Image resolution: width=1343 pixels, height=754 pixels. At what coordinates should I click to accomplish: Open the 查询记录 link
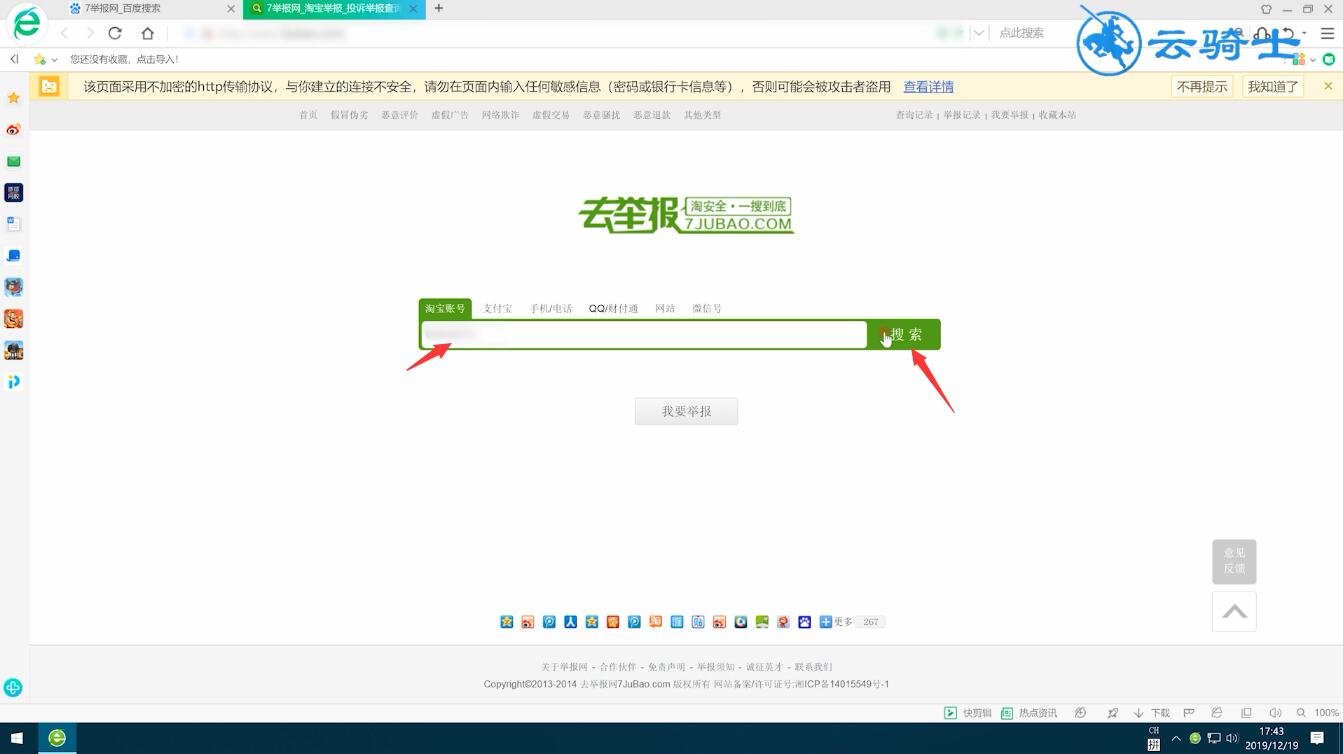914,115
